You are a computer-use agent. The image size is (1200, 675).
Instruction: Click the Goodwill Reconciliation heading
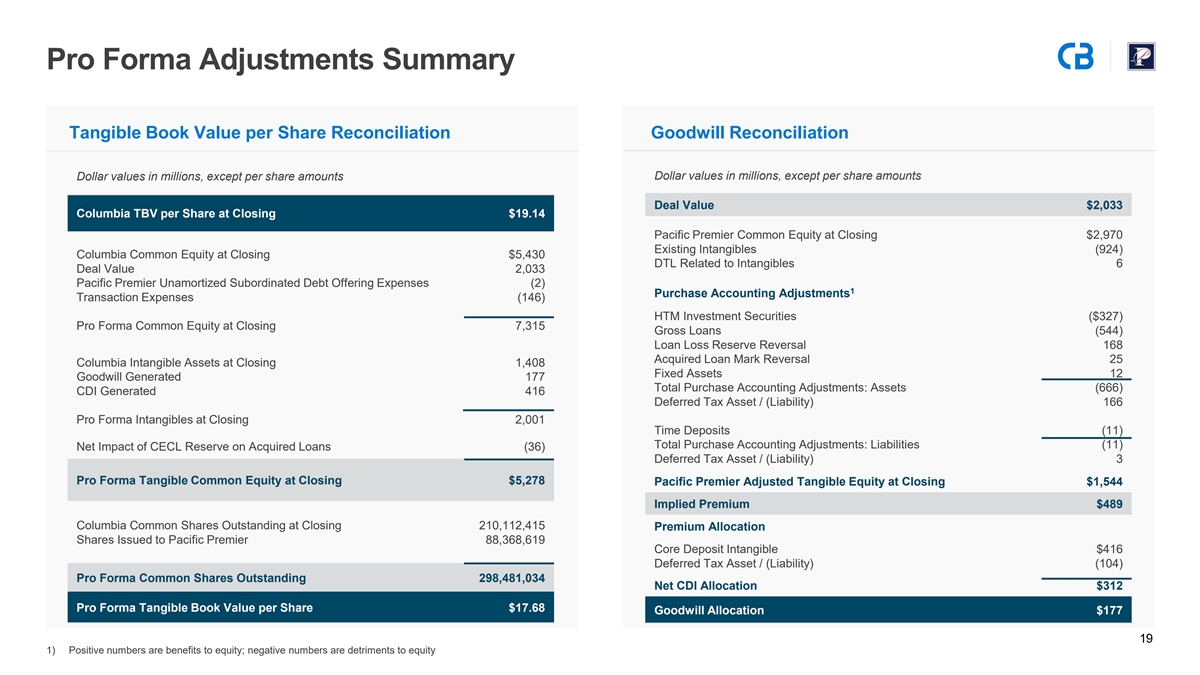click(x=749, y=133)
